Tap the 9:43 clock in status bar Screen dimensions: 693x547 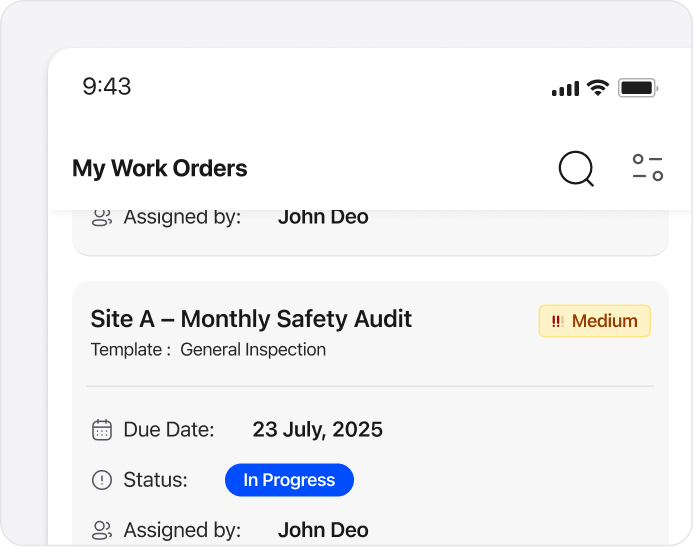pyautogui.click(x=107, y=86)
